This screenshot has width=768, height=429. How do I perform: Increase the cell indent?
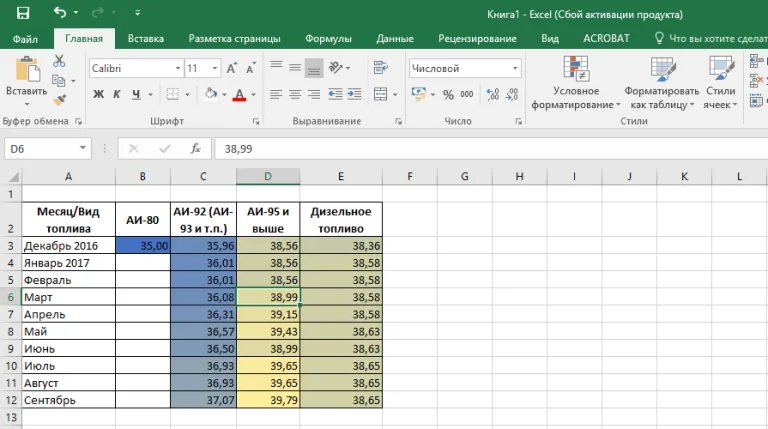coord(354,94)
